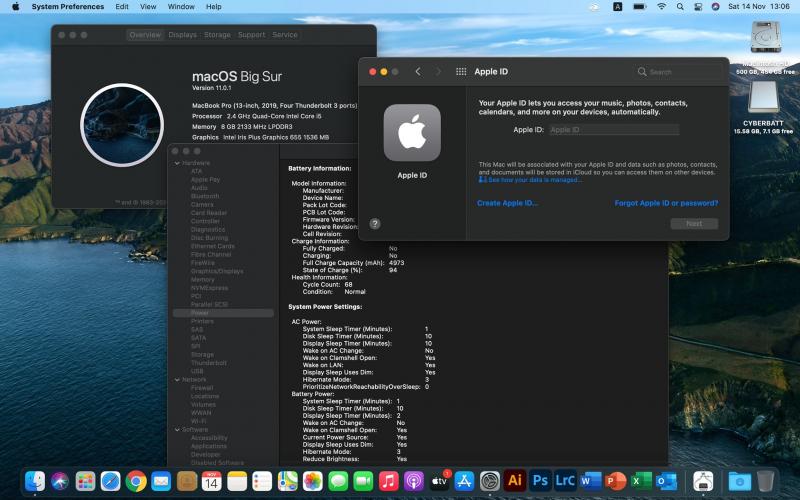Screen dimensions: 800x500
Task: Select Bluetooth in System Information sidebar
Action: click(205, 196)
